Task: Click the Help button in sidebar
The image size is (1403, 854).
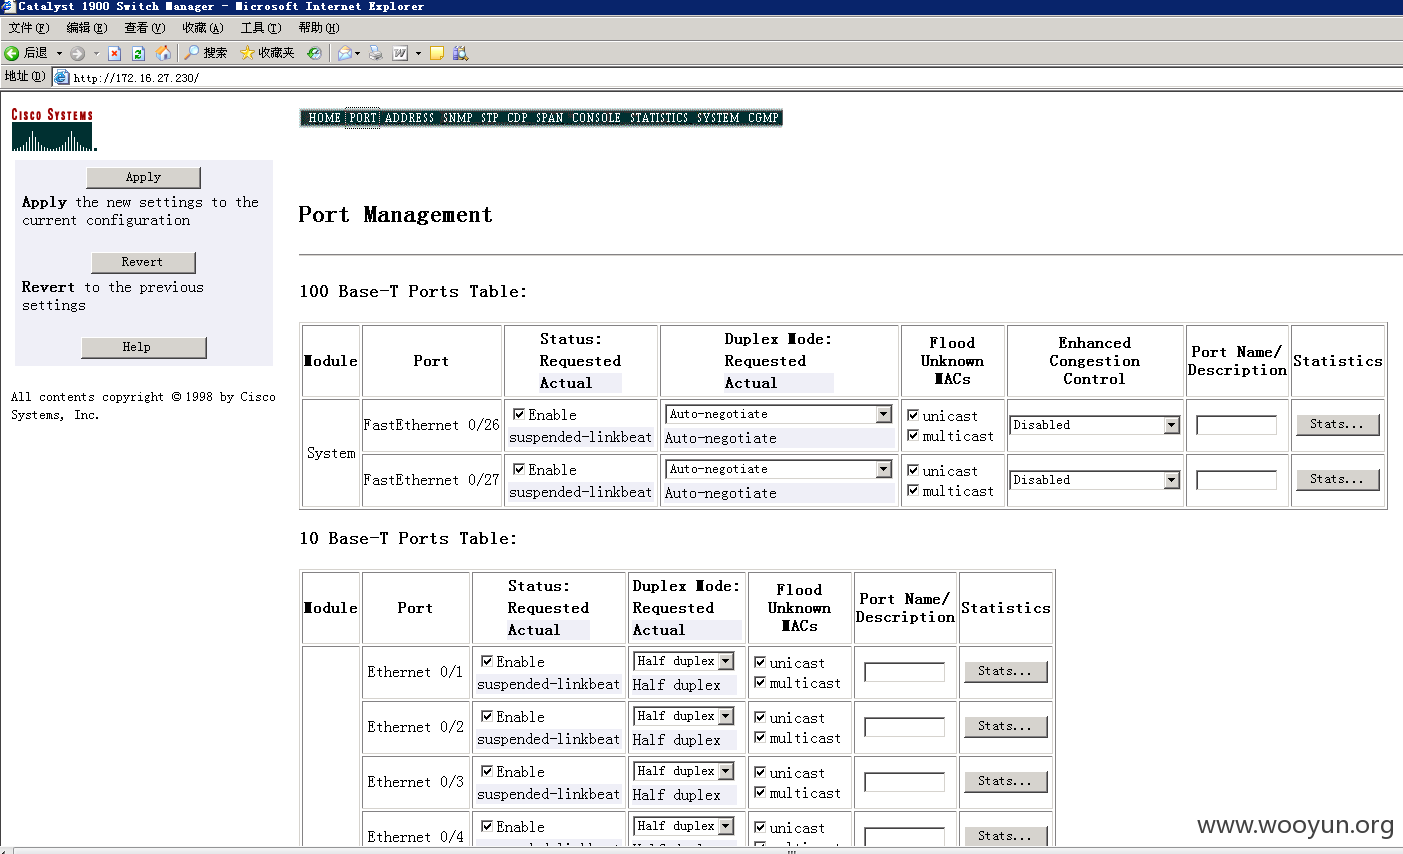Action: 143,347
